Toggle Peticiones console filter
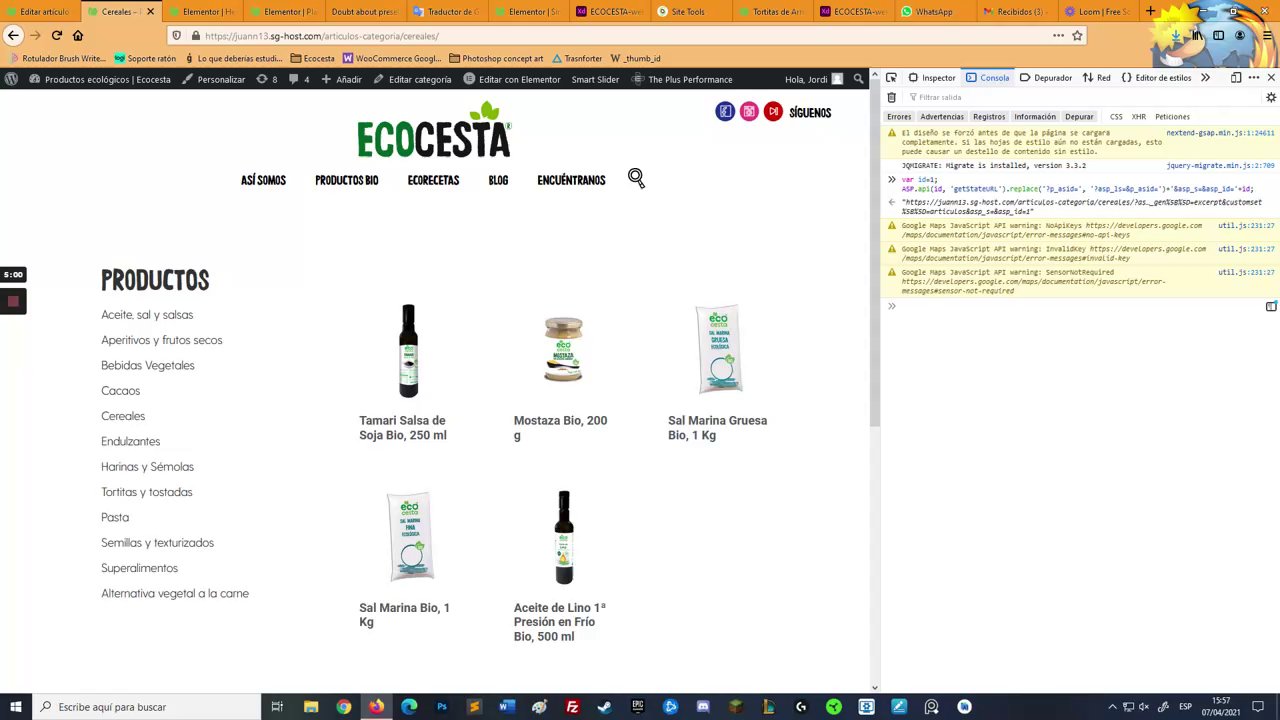The width and height of the screenshot is (1280, 720). coord(1172,117)
